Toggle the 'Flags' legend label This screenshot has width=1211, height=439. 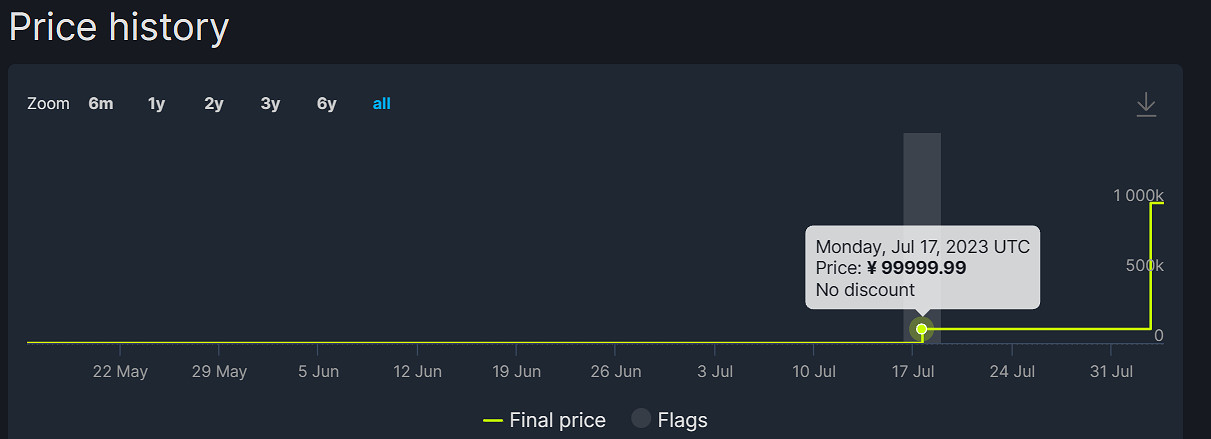click(x=682, y=420)
